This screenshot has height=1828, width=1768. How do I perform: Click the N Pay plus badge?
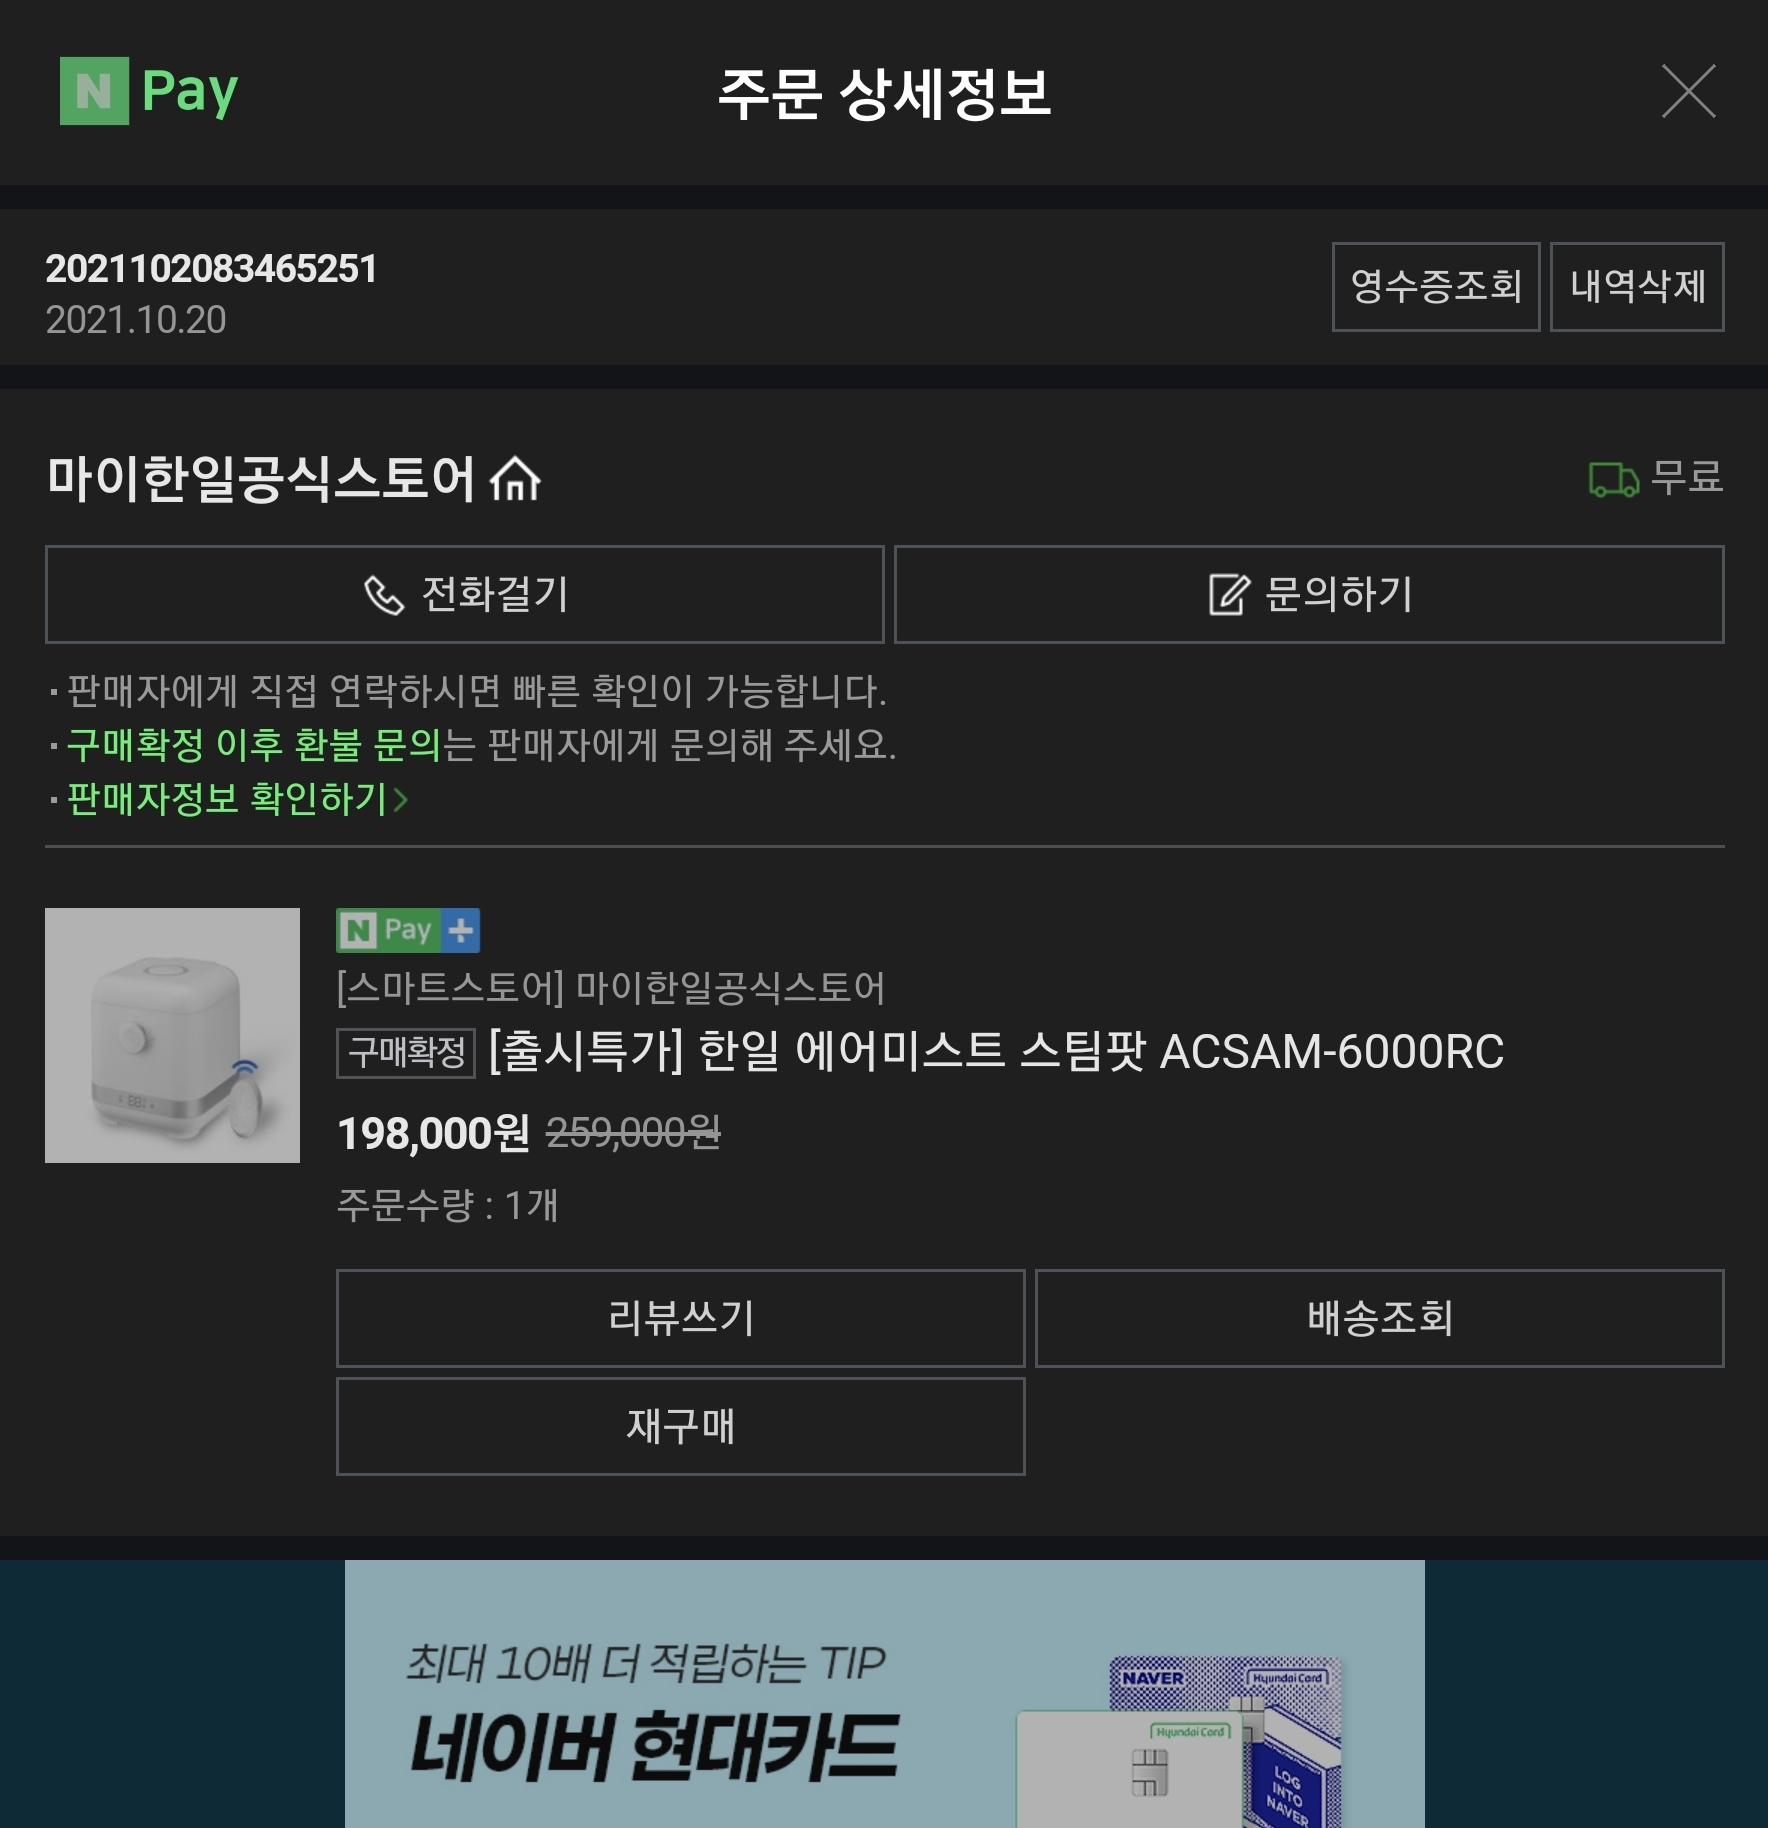pyautogui.click(x=408, y=931)
